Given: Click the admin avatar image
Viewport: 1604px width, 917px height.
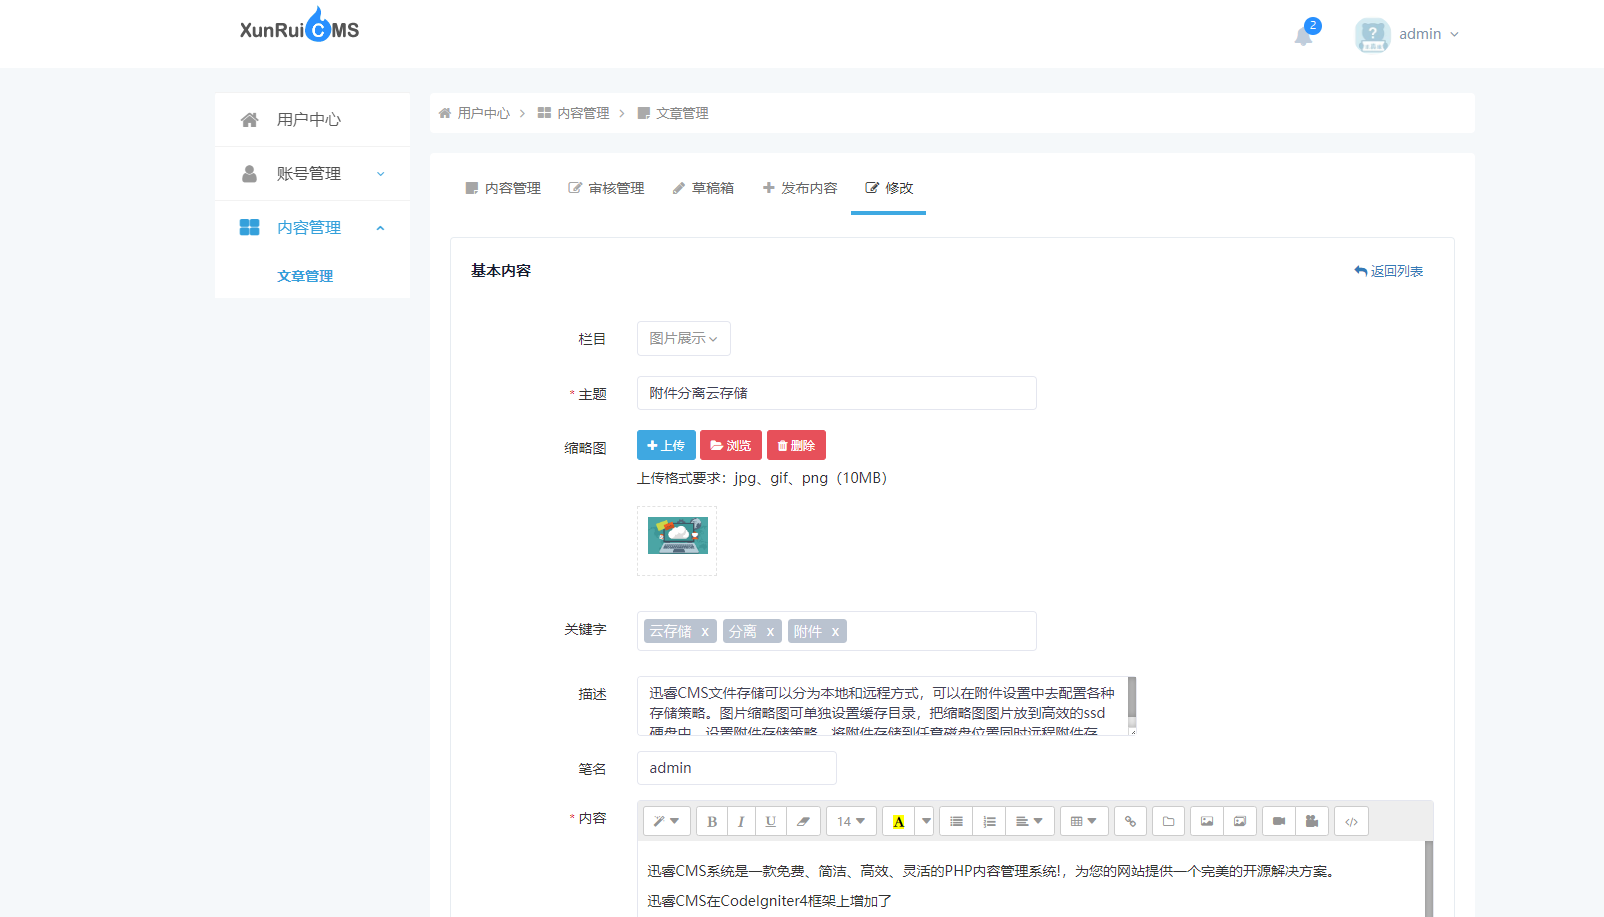Looking at the screenshot, I should [1372, 35].
